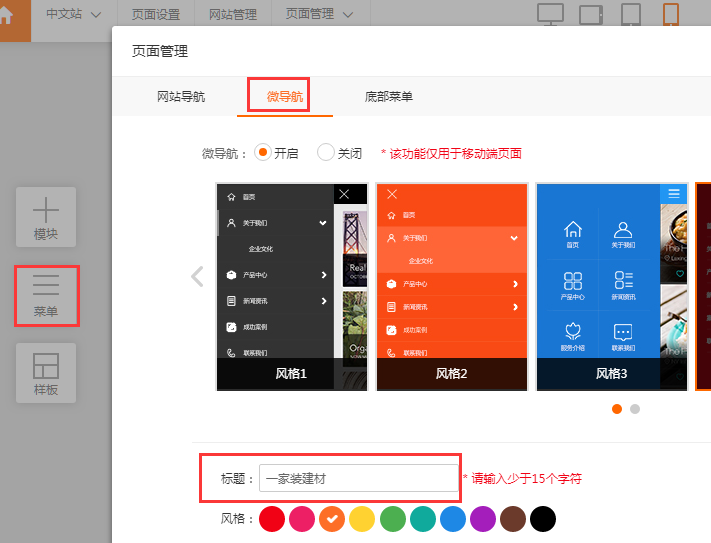711x543 pixels.
Task: Pick the green style color swatch
Action: [392, 519]
